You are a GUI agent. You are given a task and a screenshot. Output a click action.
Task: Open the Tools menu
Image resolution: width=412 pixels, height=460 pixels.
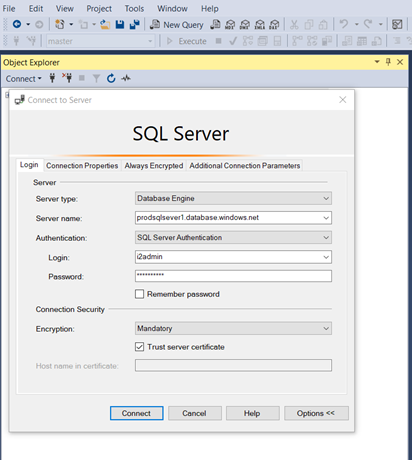(x=134, y=8)
